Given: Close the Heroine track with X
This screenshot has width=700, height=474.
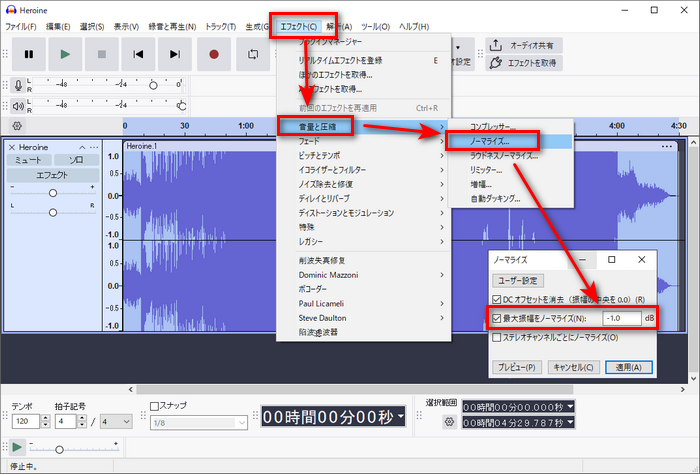Looking at the screenshot, I should click(12, 147).
